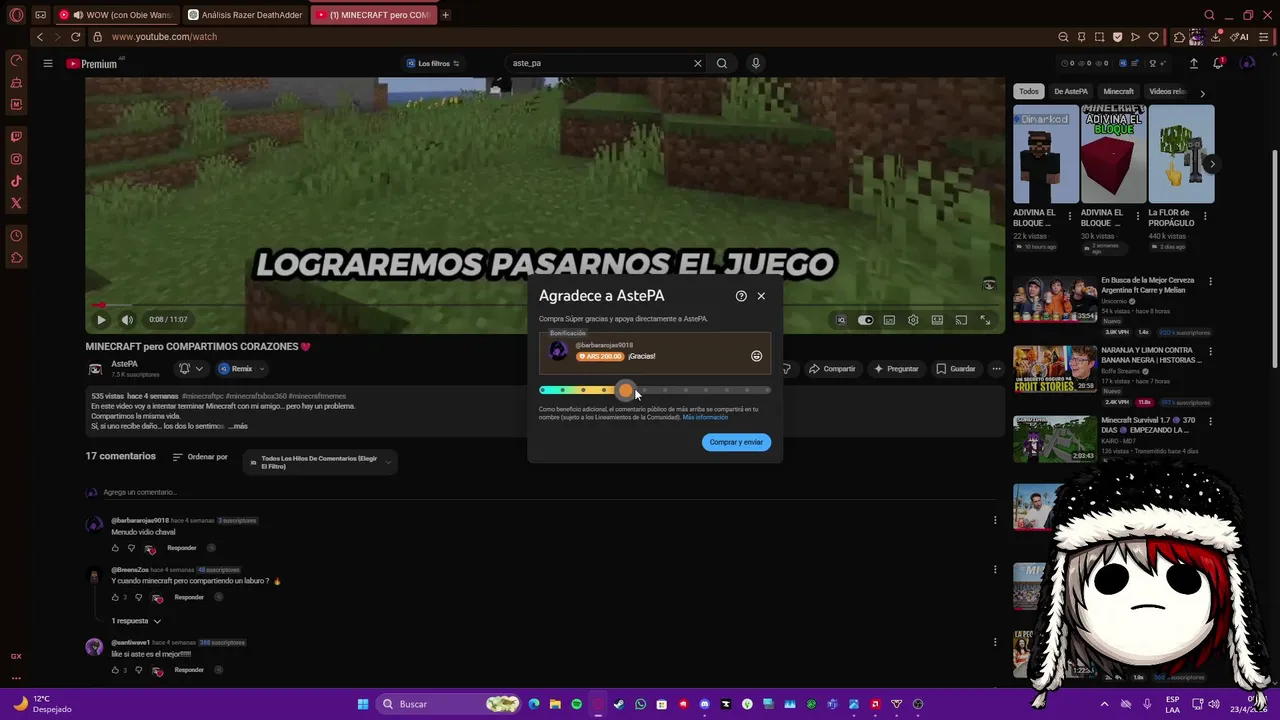Close the Agradece a AstePA dialog
Screen dimensions: 1280x720
coord(761,296)
